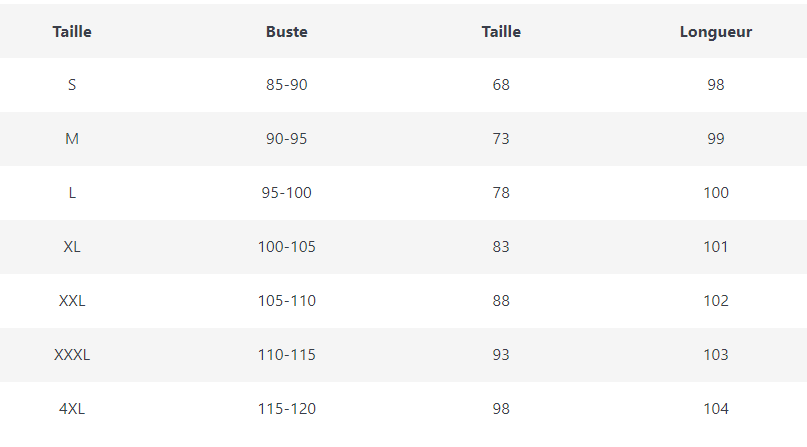Image resolution: width=807 pixels, height=447 pixels.
Task: Click waist value 93 in XXXL row
Action: coord(501,355)
